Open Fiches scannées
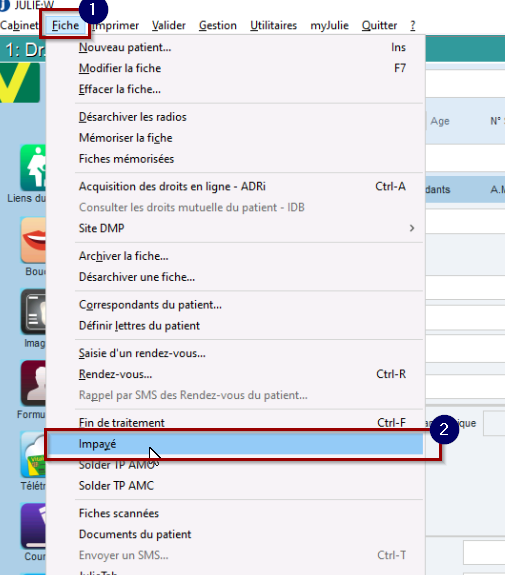The width and height of the screenshot is (505, 575). [235, 513]
